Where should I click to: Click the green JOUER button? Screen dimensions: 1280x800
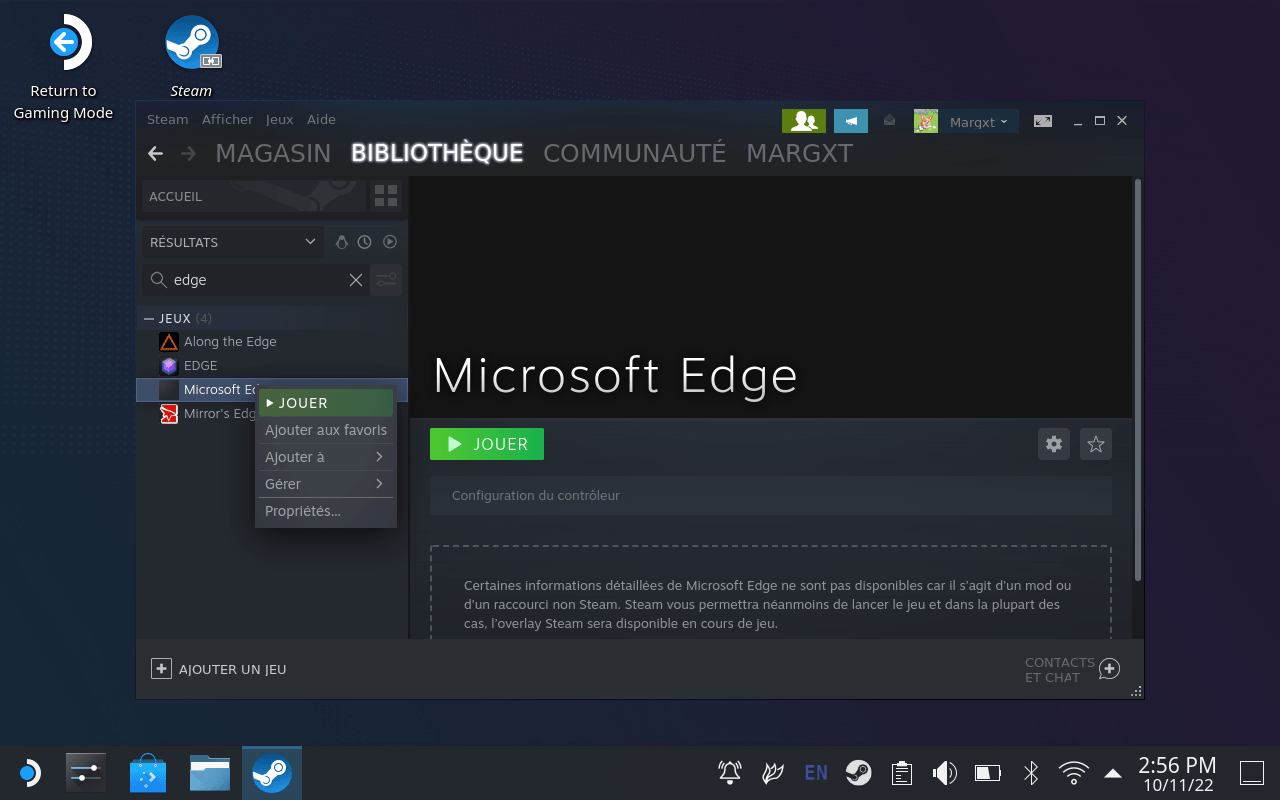click(487, 444)
